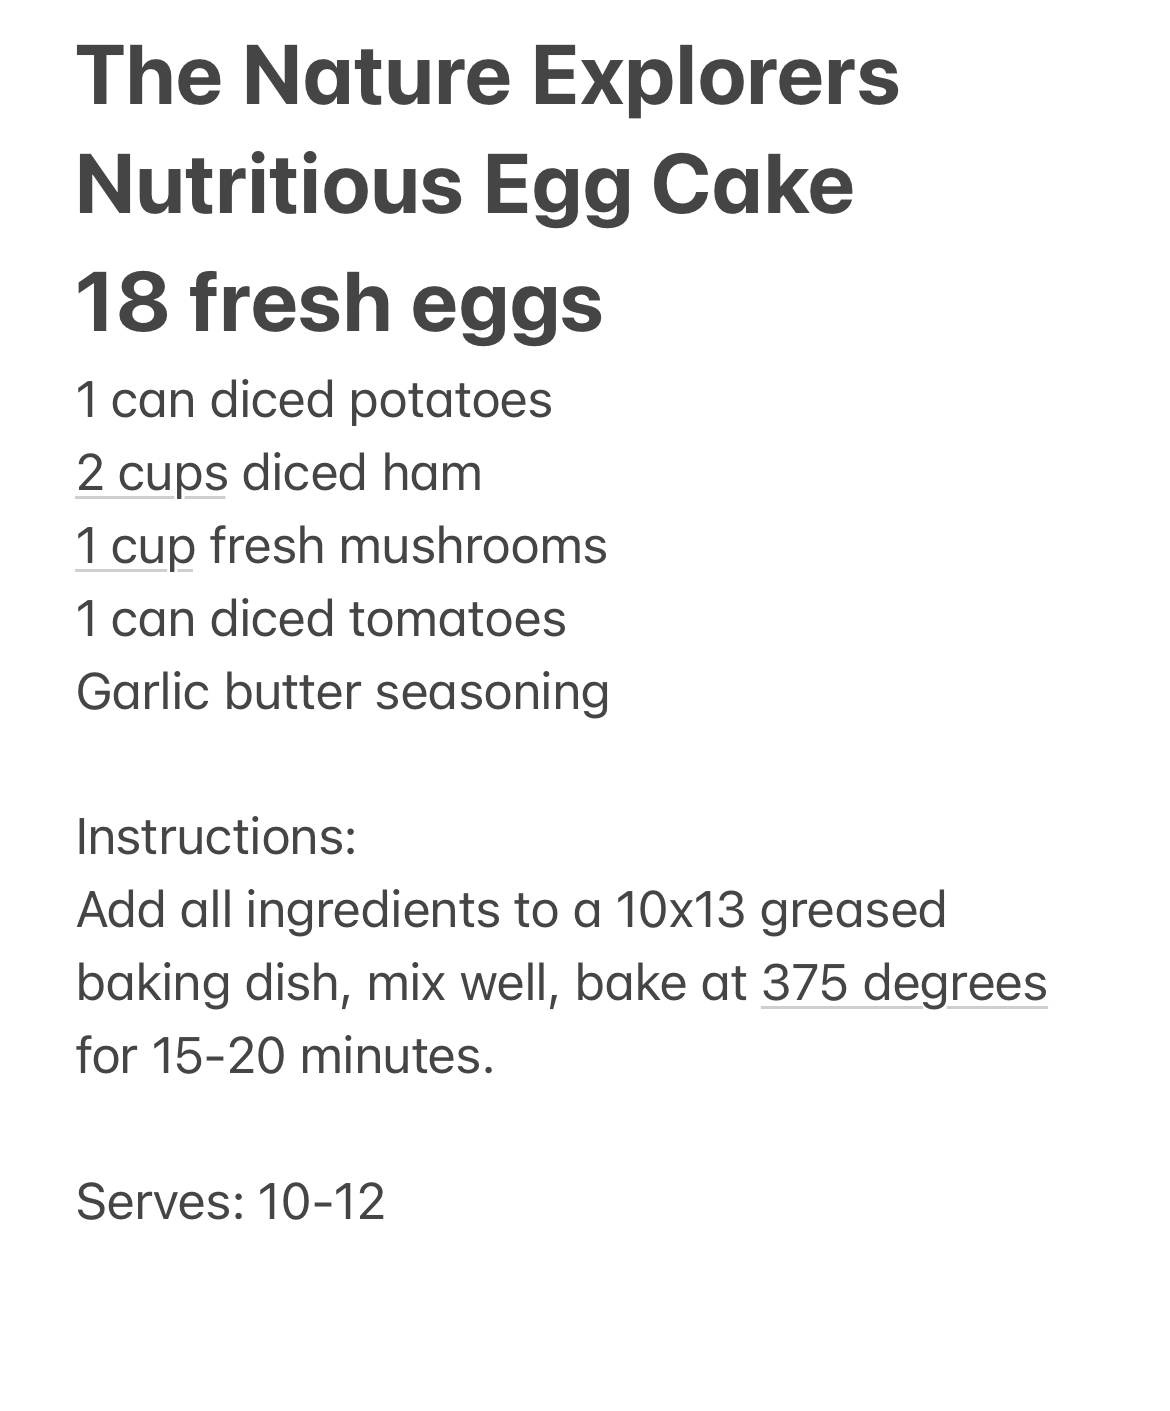Tap the underlined "2 cups" measurement link
This screenshot has width=1170, height=1411.
(151, 472)
